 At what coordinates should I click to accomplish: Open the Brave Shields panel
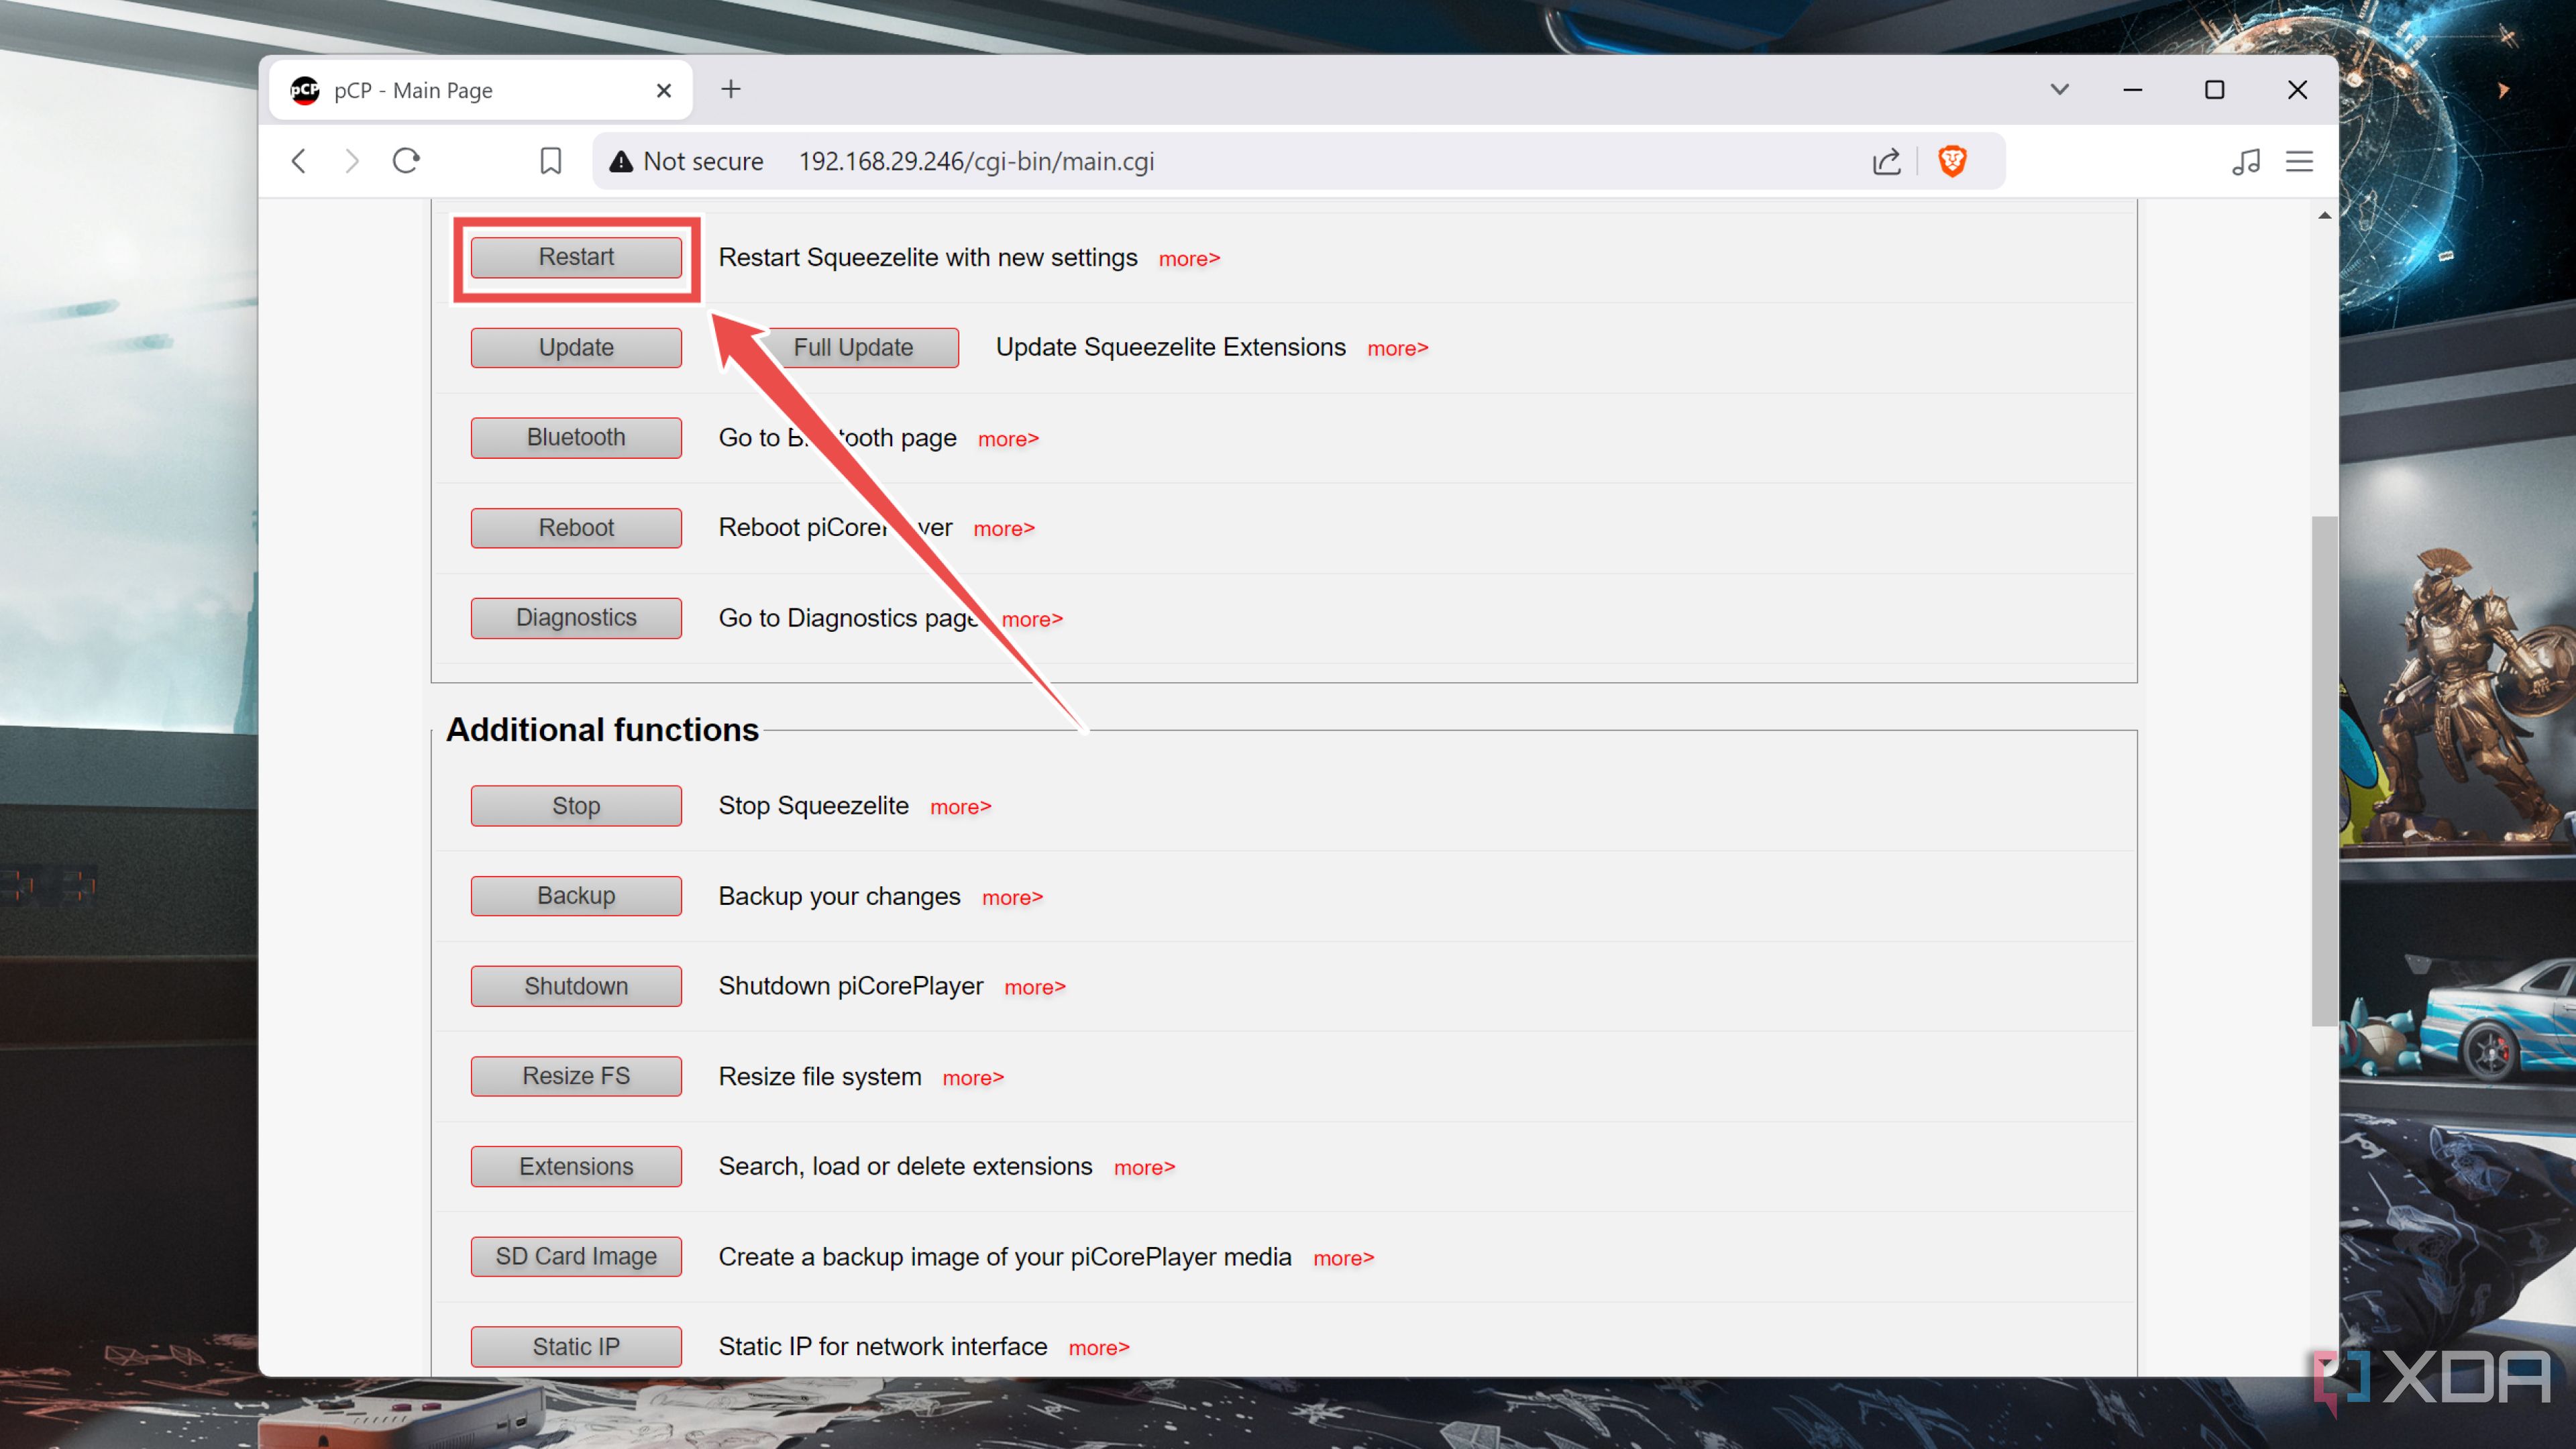(1952, 161)
